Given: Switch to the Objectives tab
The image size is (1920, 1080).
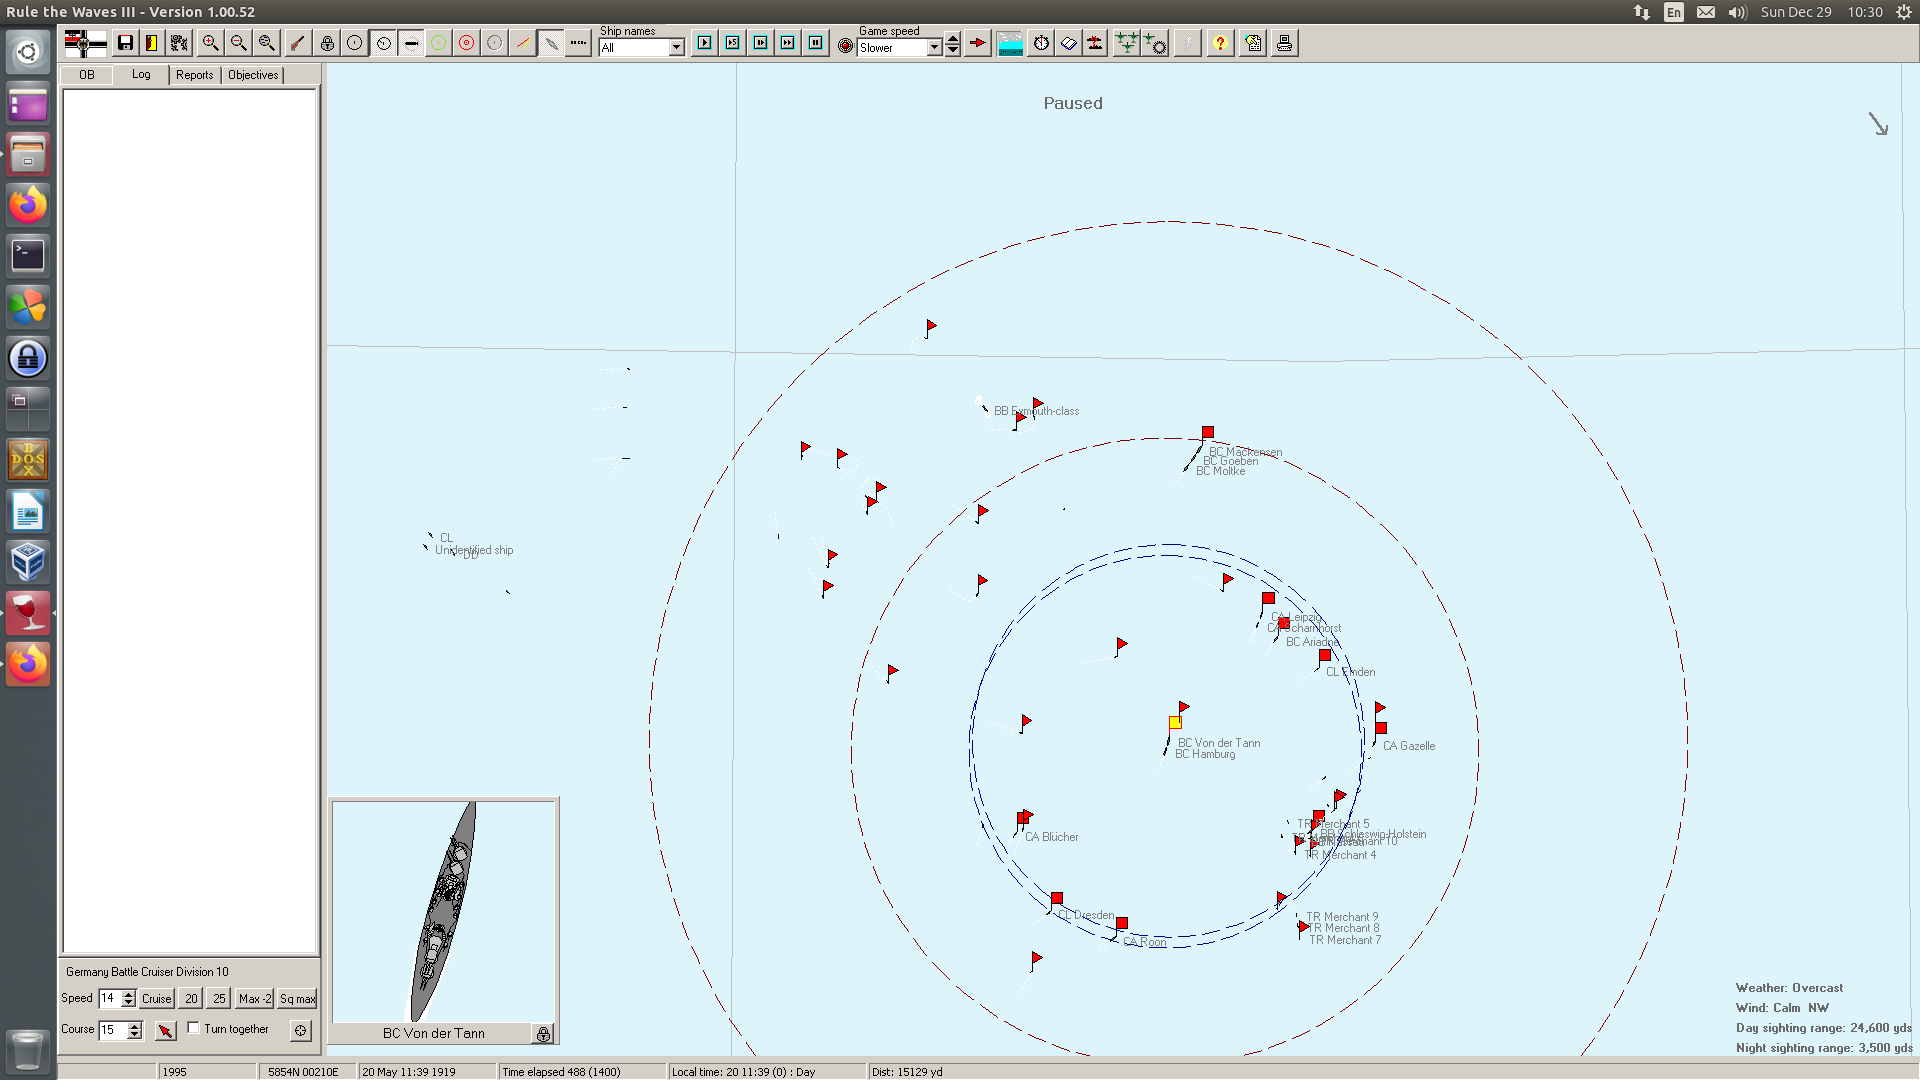Looking at the screenshot, I should pyautogui.click(x=253, y=75).
